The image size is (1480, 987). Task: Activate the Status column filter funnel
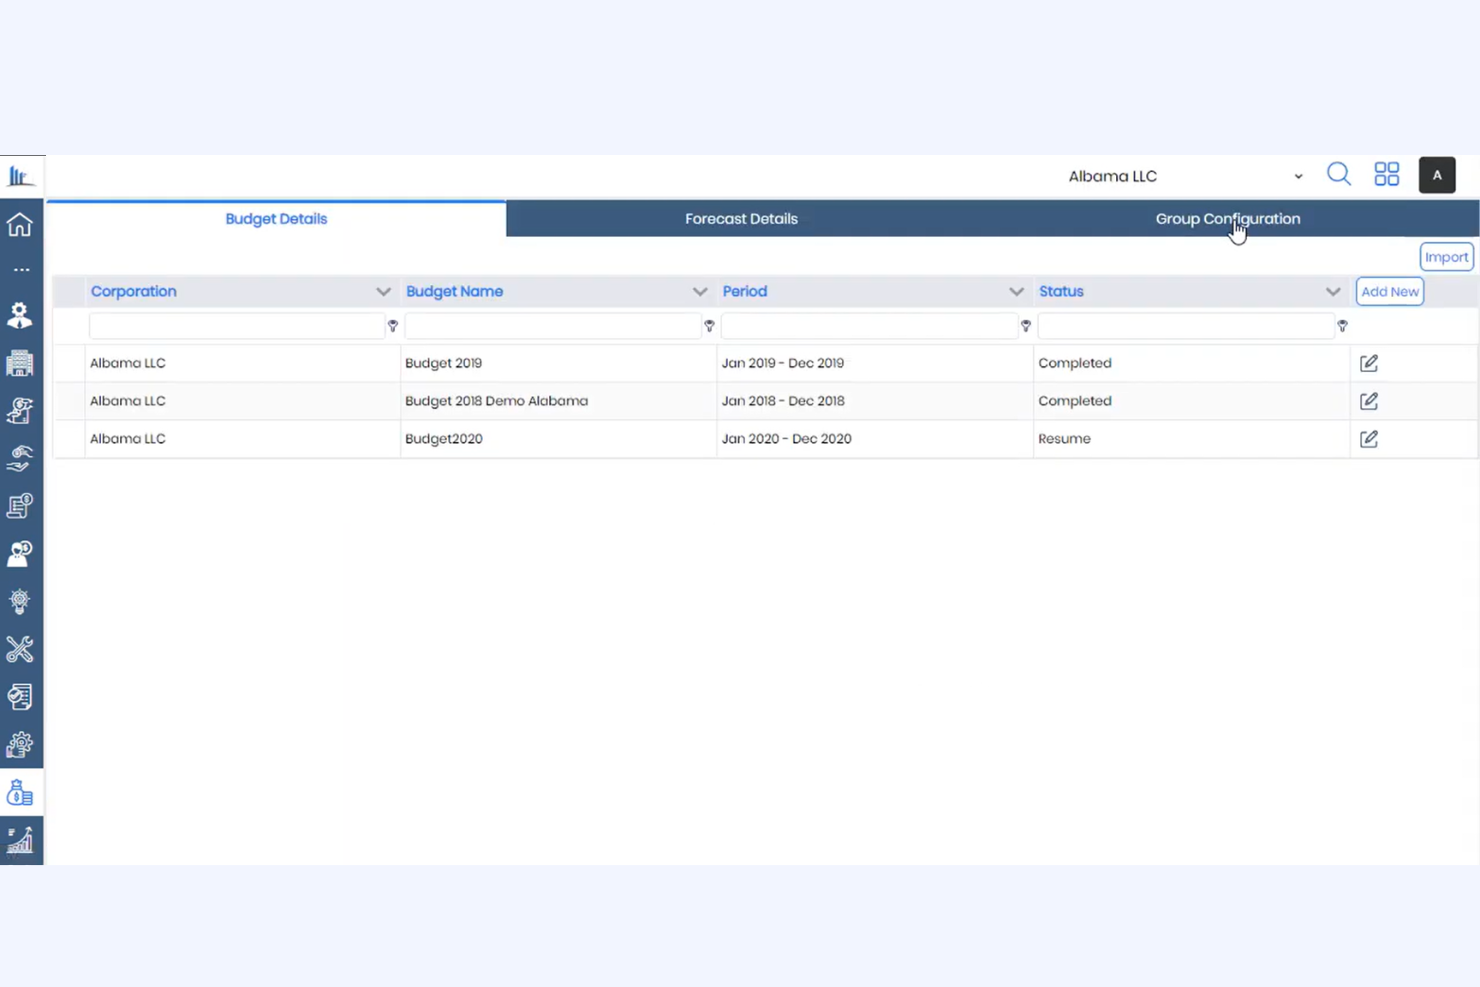(1342, 325)
